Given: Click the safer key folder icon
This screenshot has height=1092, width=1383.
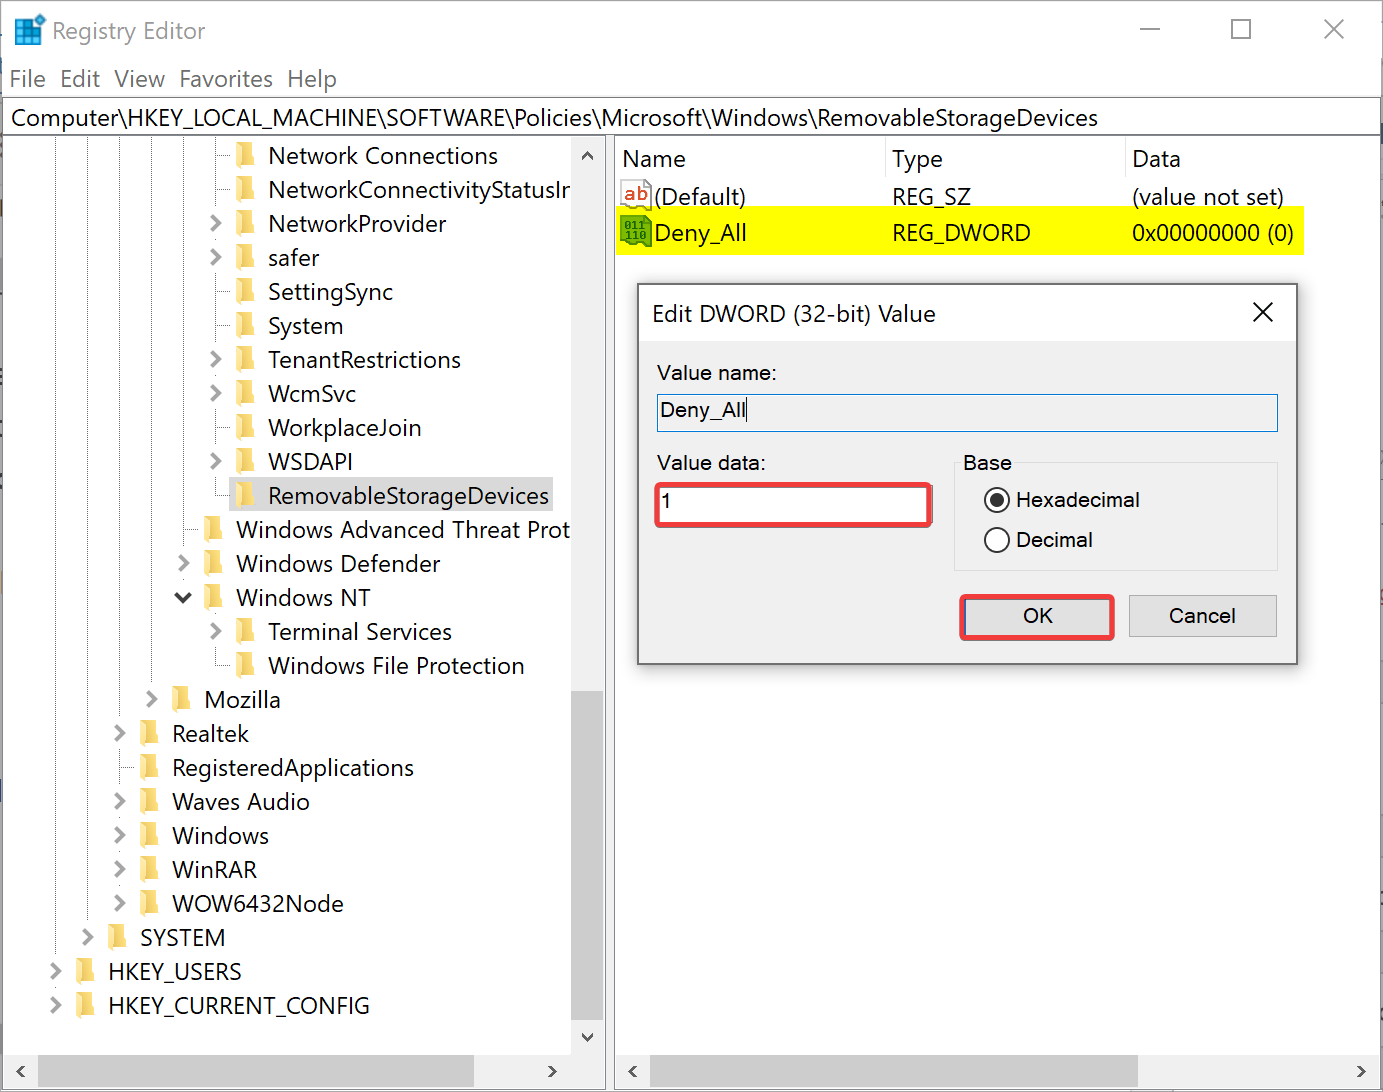Looking at the screenshot, I should coord(245,257).
